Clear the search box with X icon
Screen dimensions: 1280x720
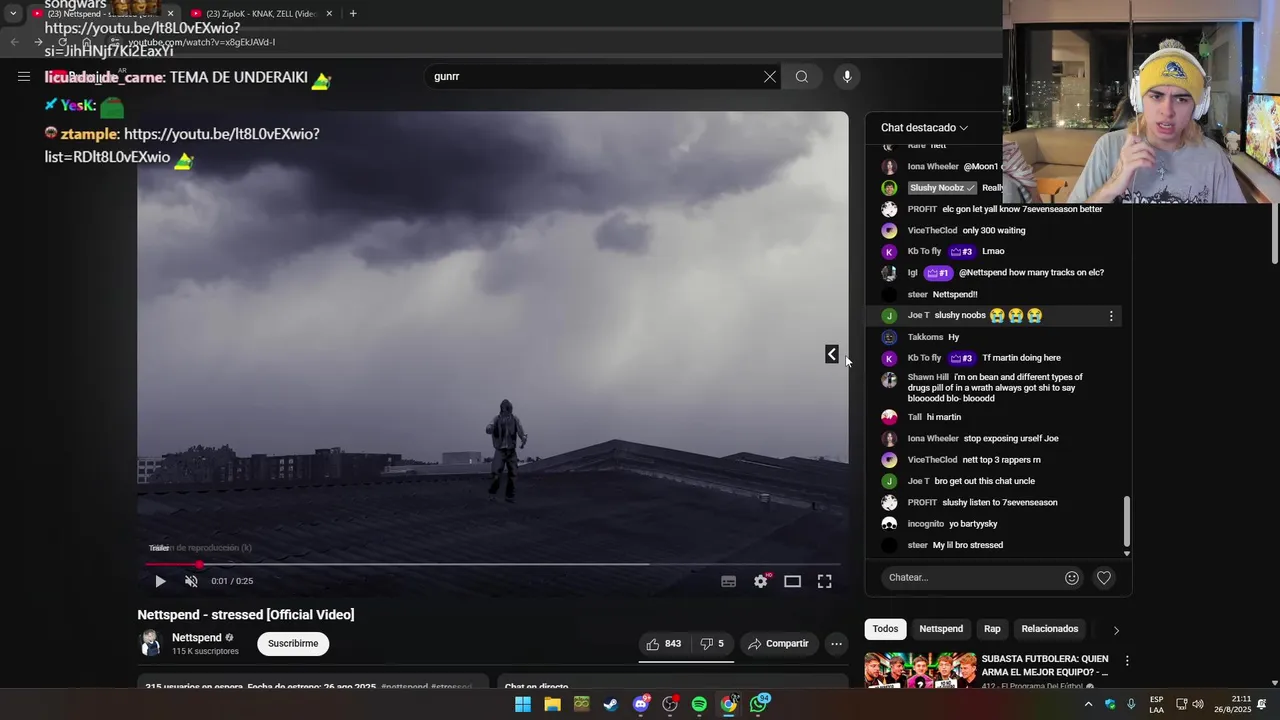(770, 77)
